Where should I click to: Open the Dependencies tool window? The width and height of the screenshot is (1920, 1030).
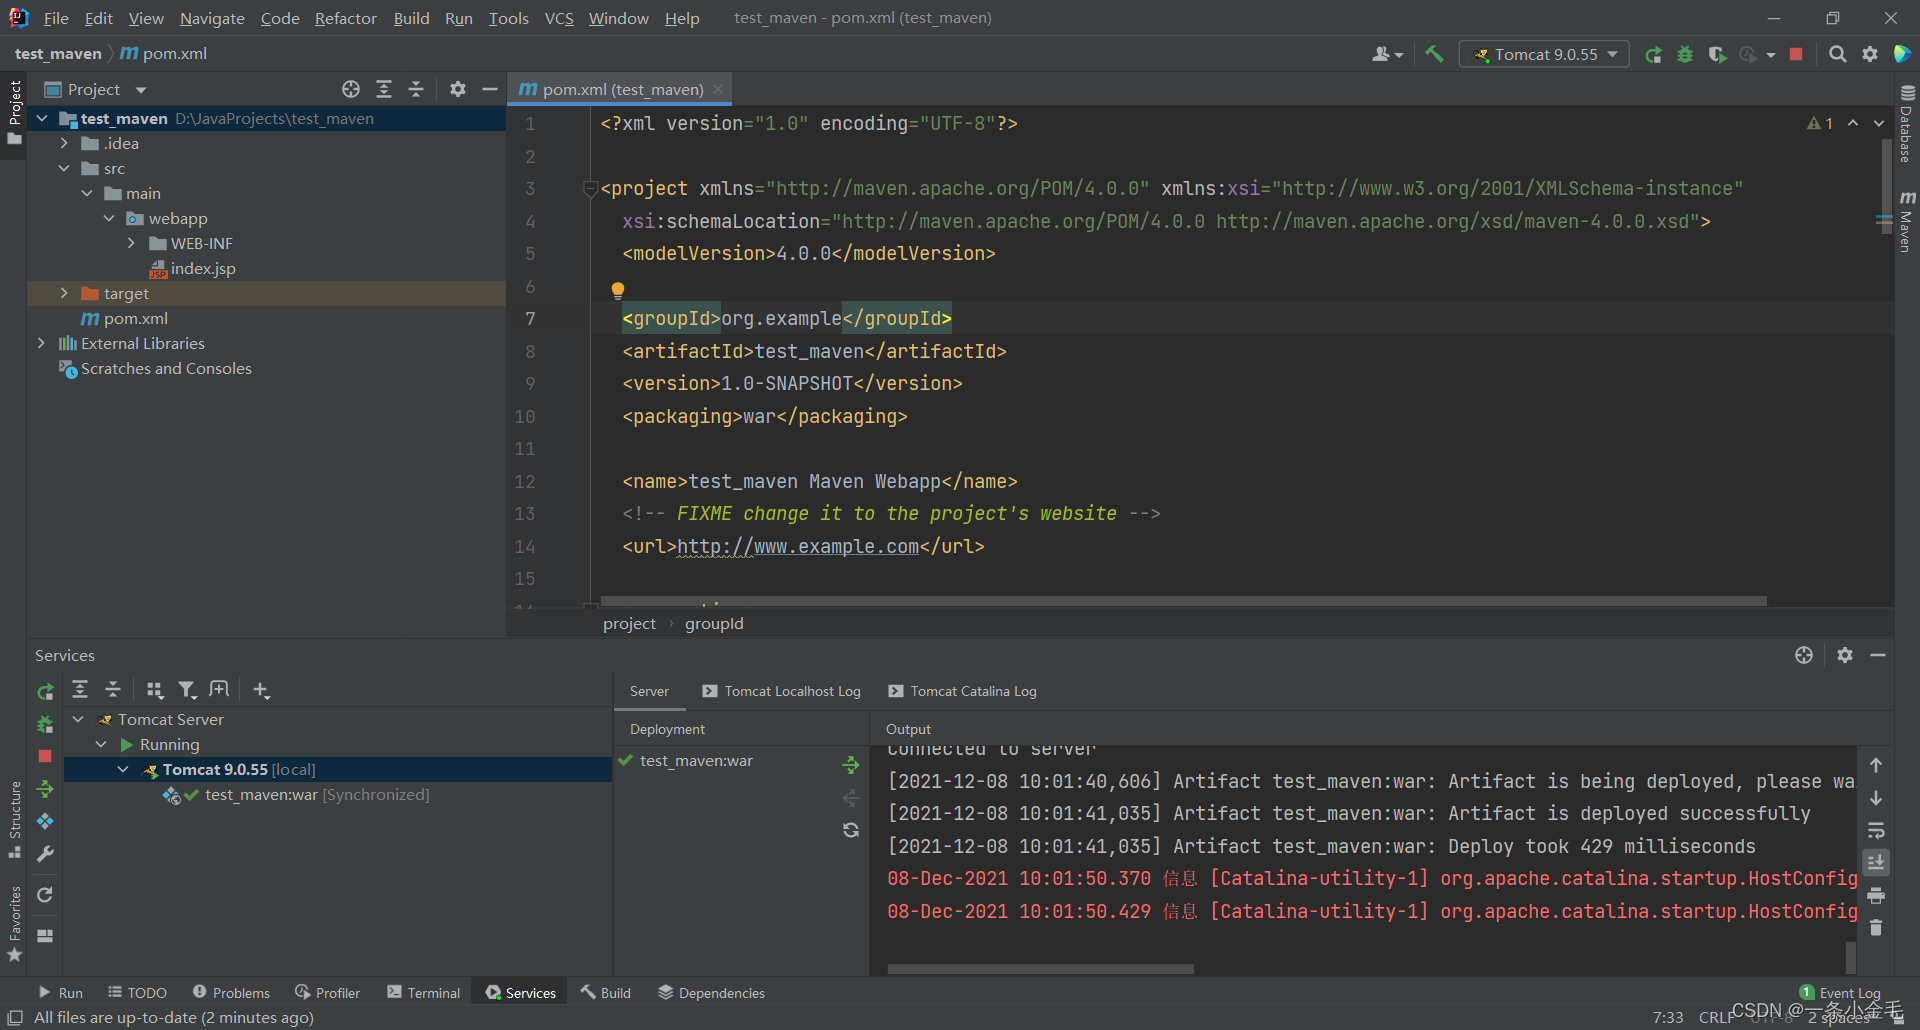coord(711,992)
